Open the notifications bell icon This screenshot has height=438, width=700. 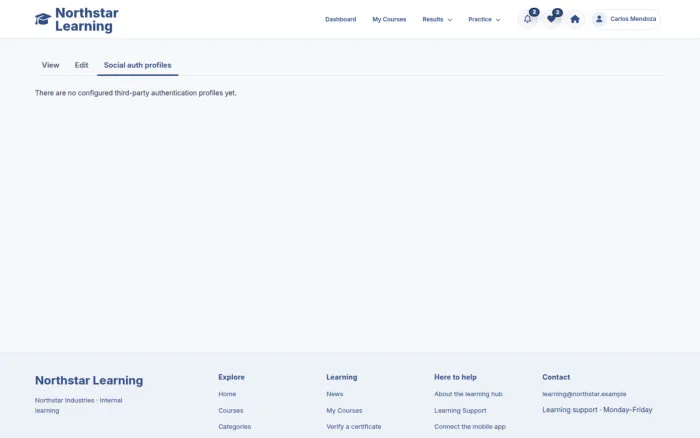pos(528,19)
